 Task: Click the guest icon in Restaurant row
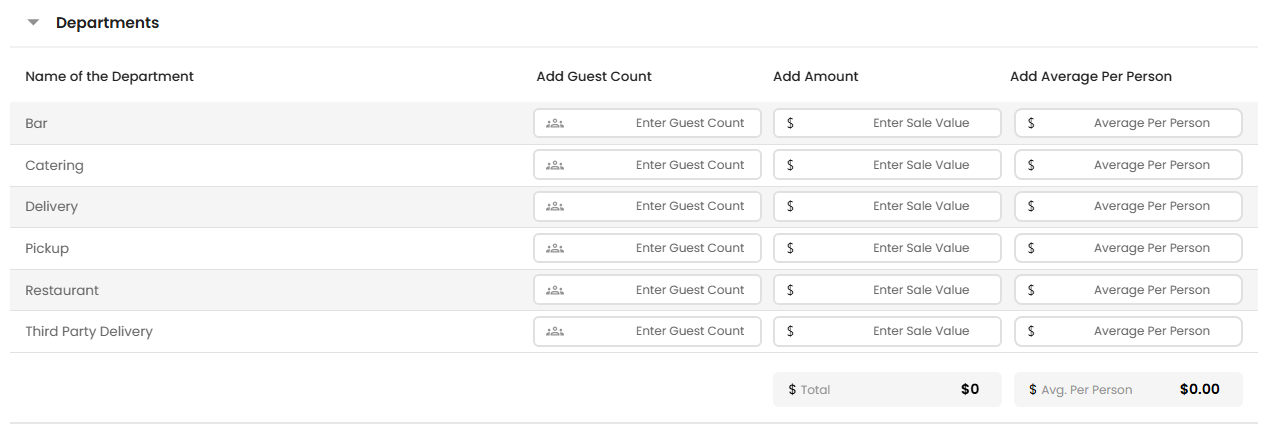coord(555,290)
